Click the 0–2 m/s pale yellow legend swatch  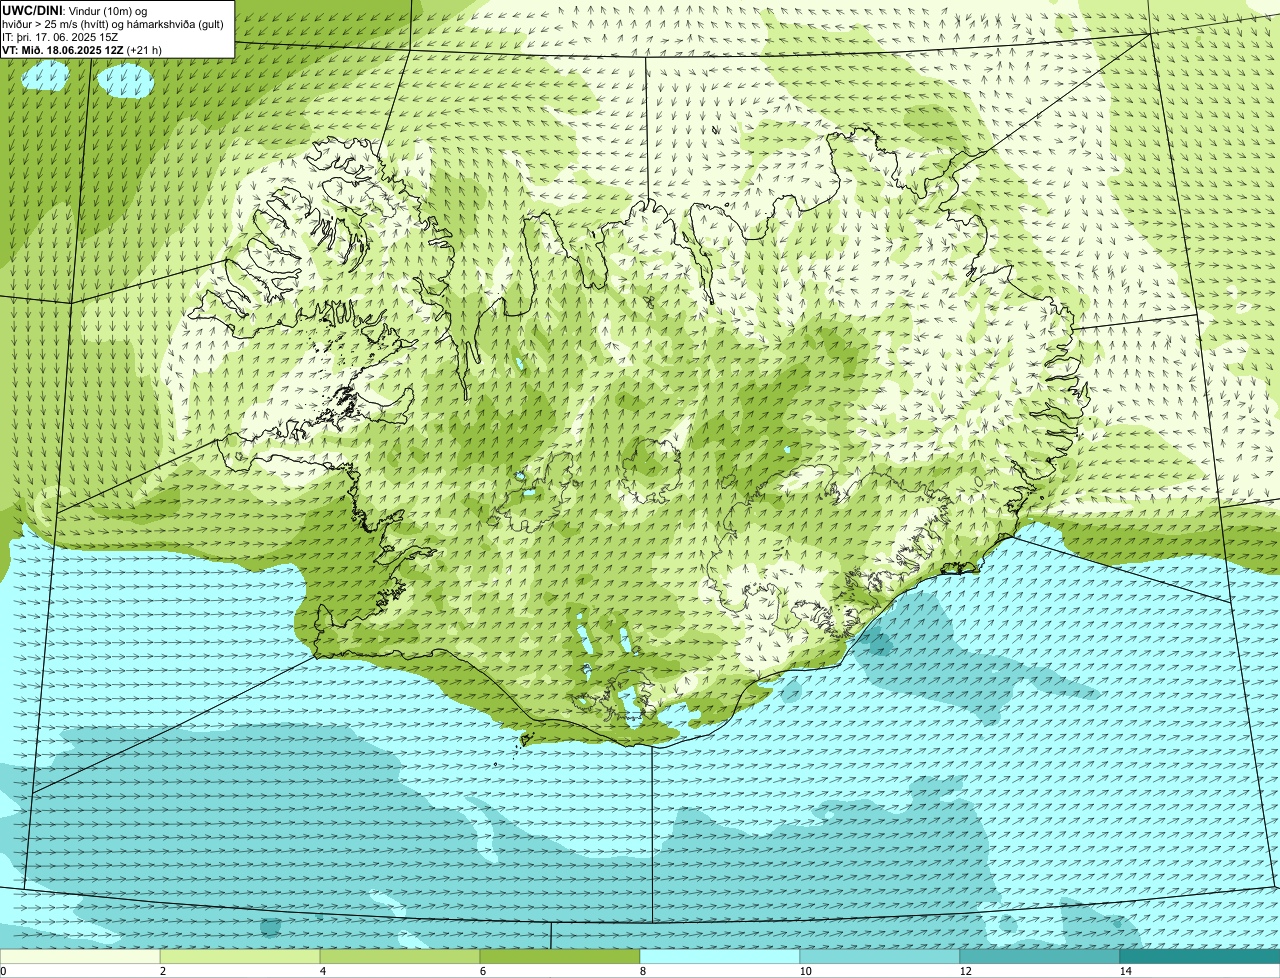click(80, 956)
